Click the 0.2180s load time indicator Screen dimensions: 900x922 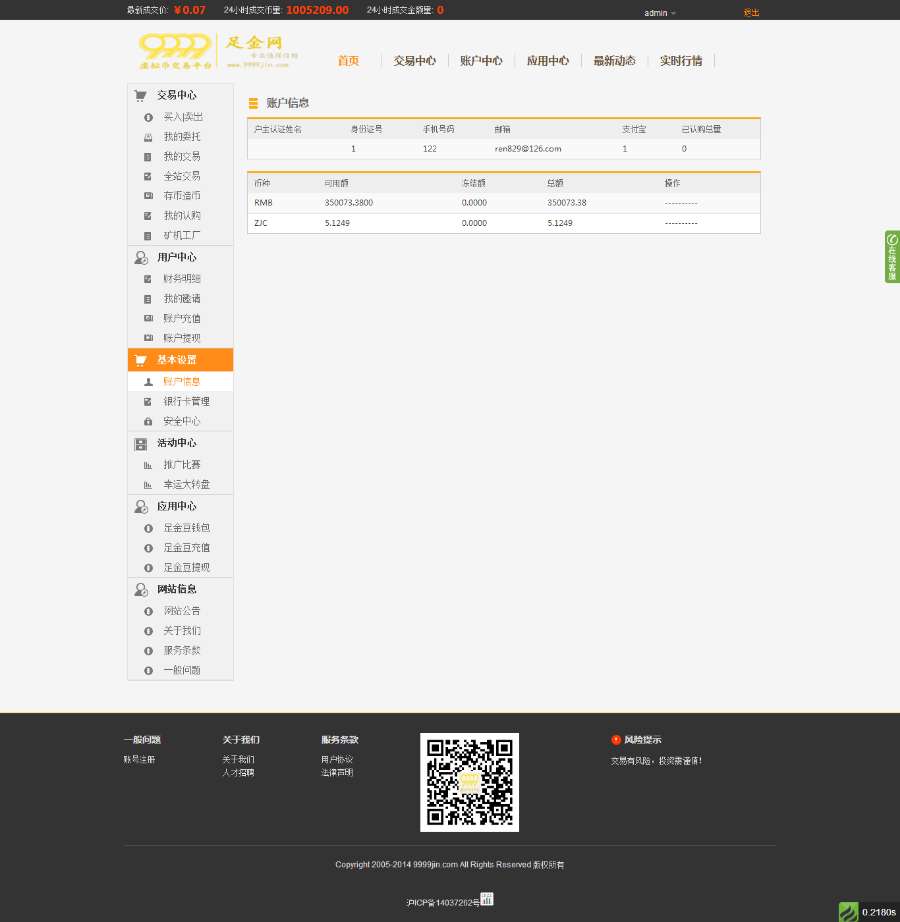pos(879,912)
